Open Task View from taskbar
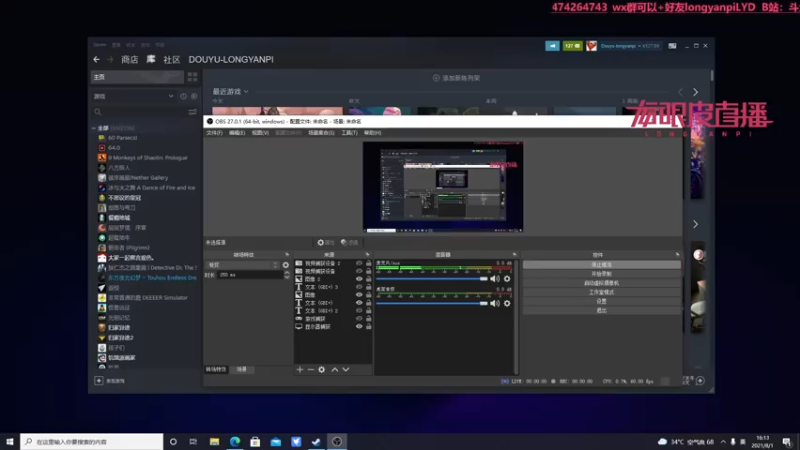Image resolution: width=800 pixels, height=450 pixels. [x=193, y=441]
